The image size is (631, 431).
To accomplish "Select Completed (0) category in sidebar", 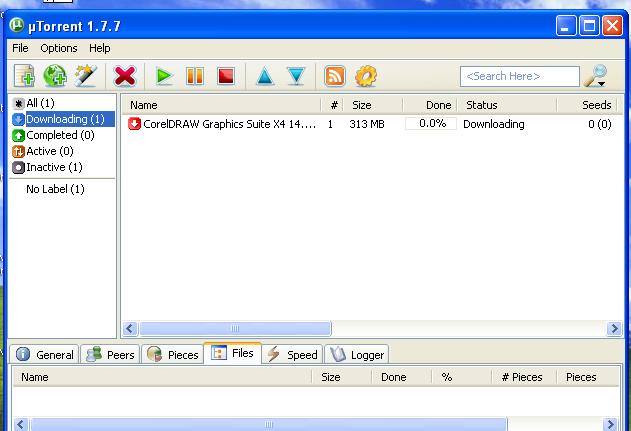I will (59, 135).
